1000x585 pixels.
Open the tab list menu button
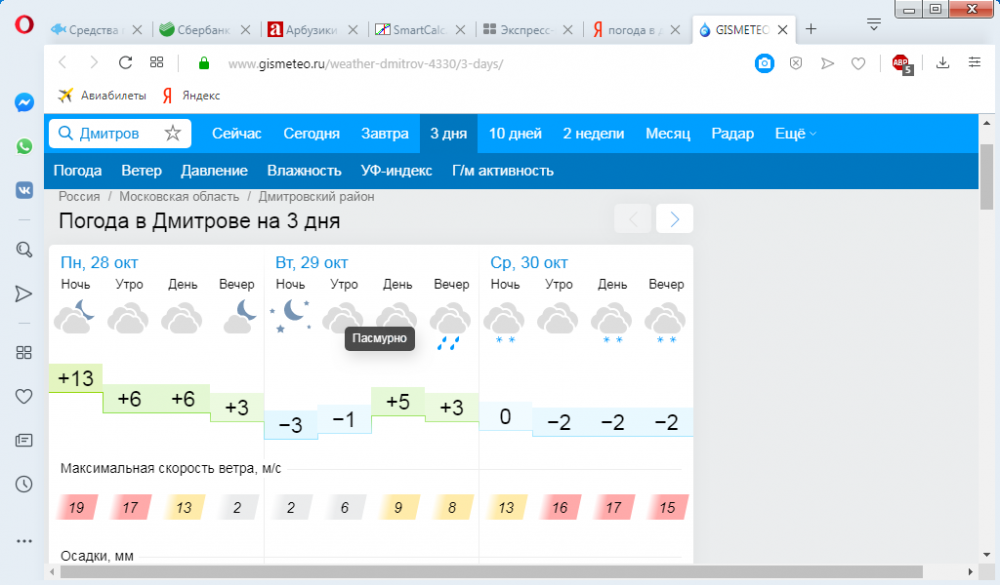pos(873,22)
